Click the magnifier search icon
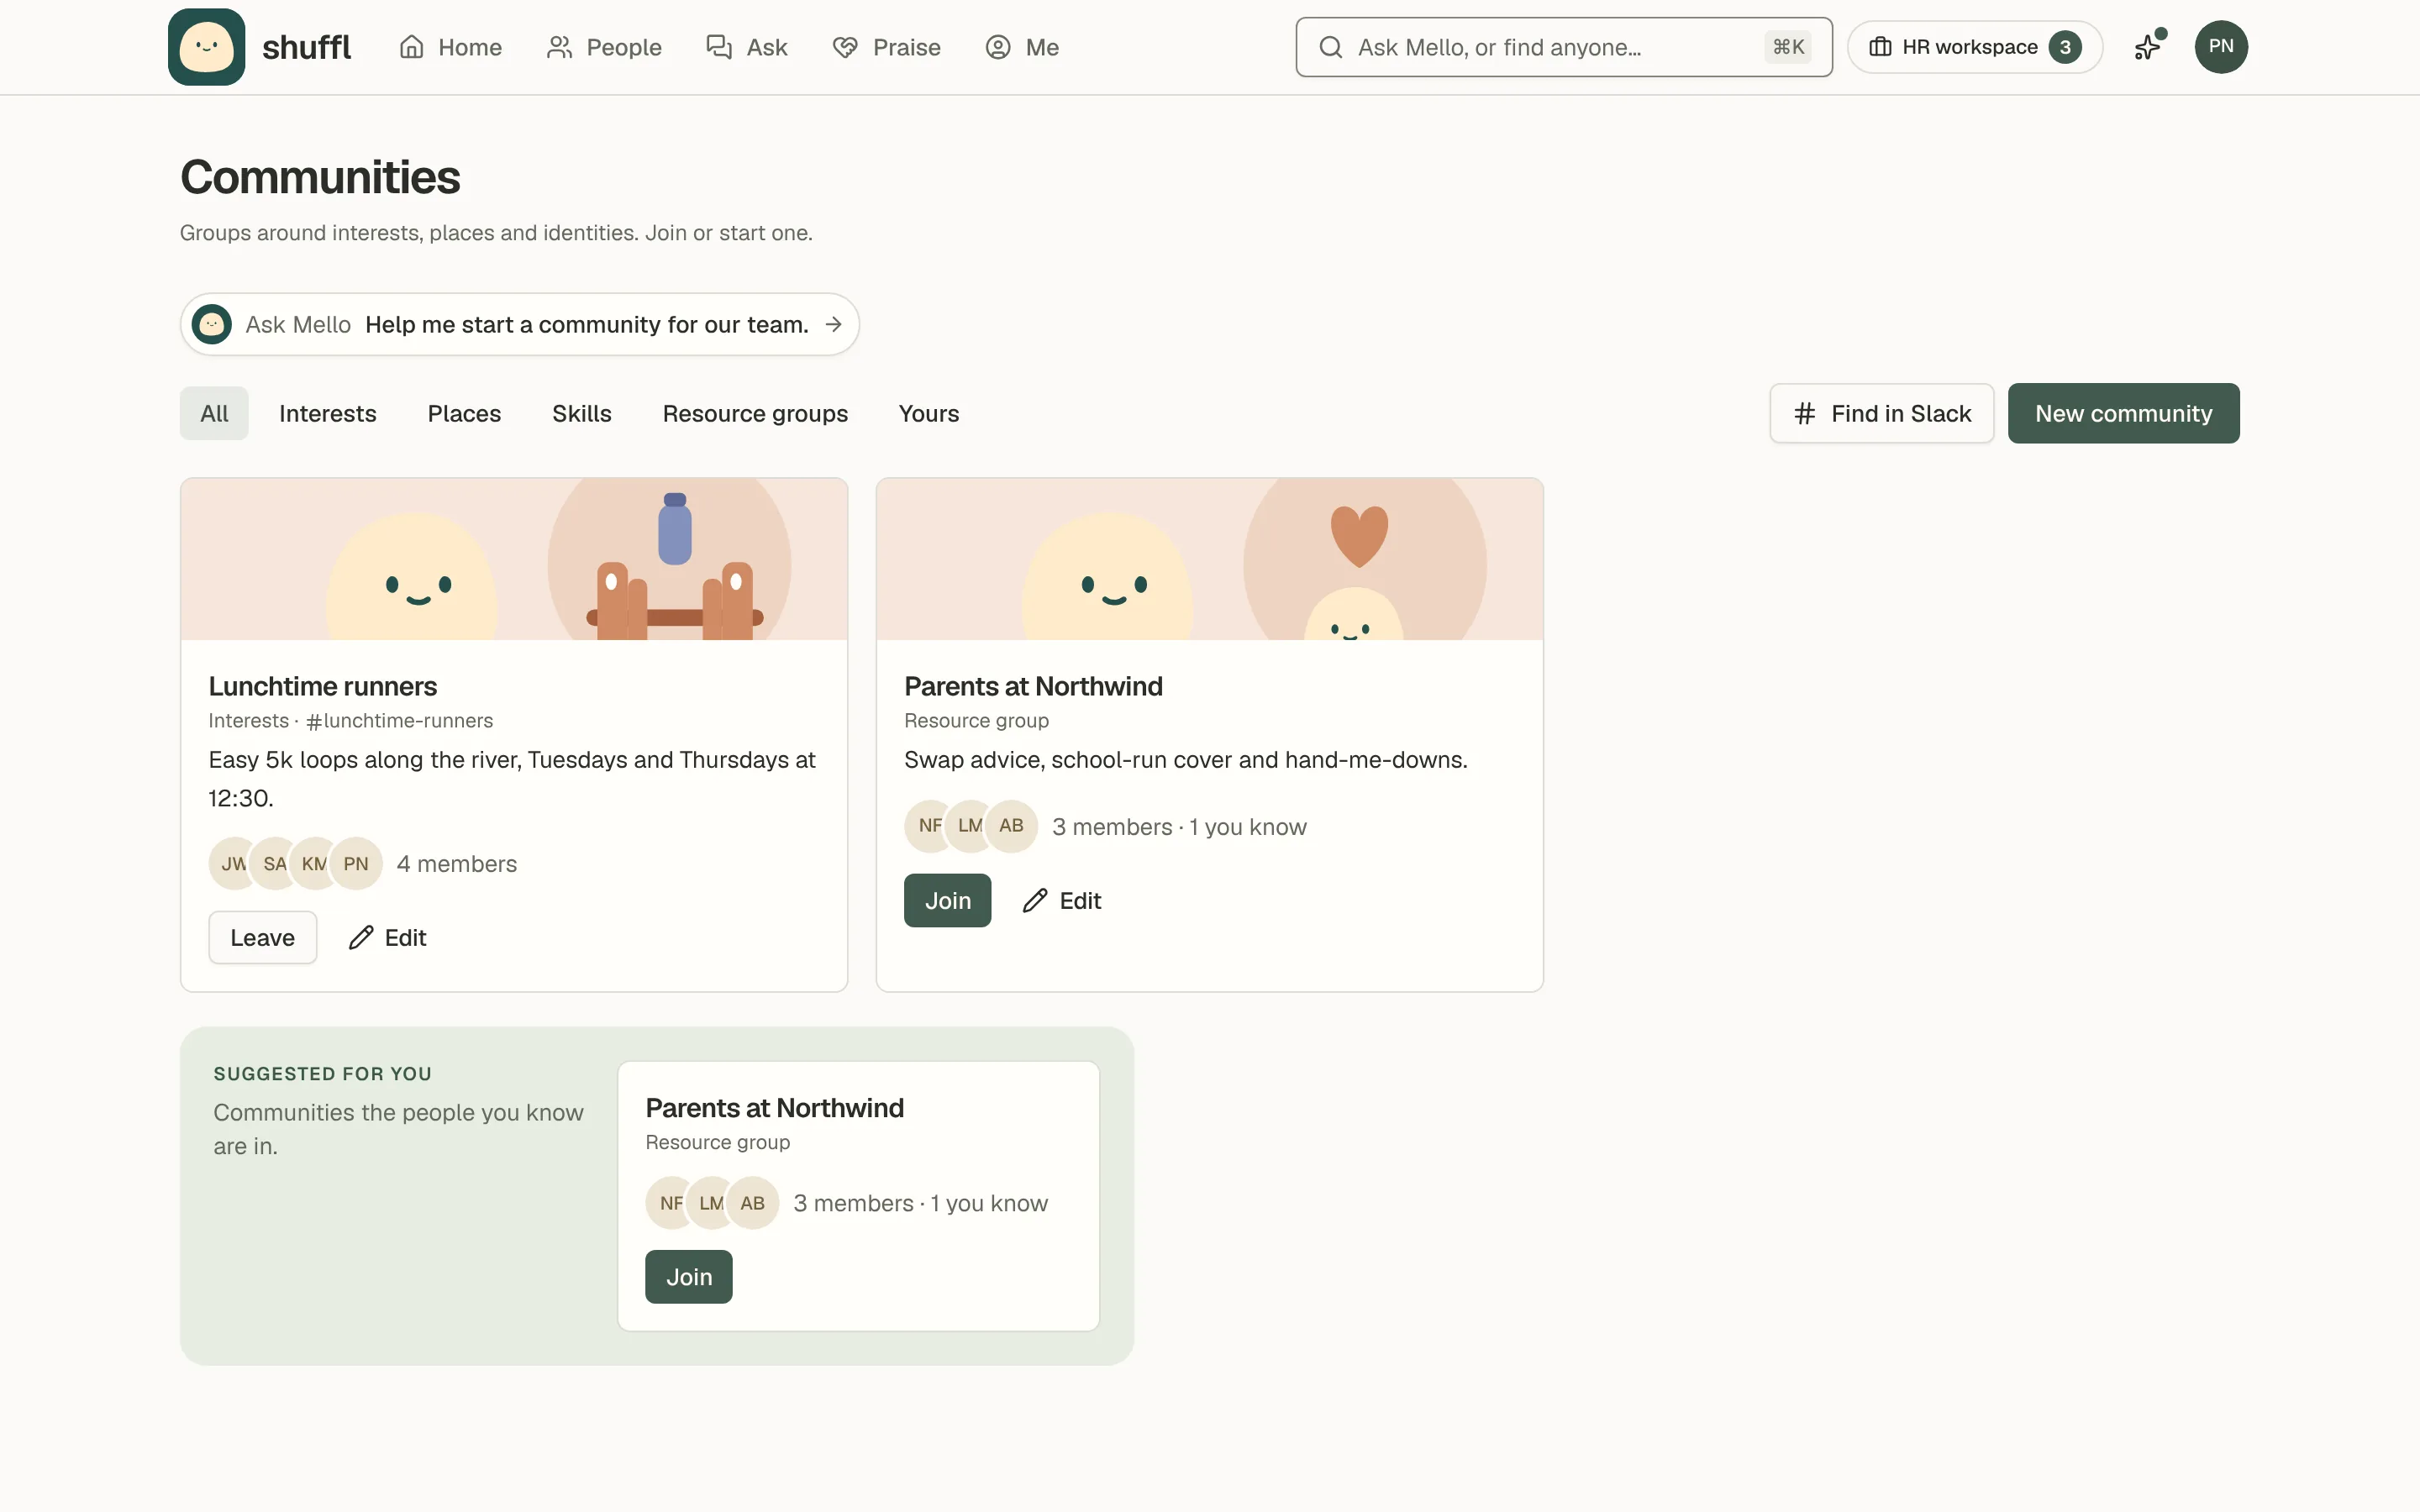Screen dimensions: 2420x1512 tap(1330, 47)
